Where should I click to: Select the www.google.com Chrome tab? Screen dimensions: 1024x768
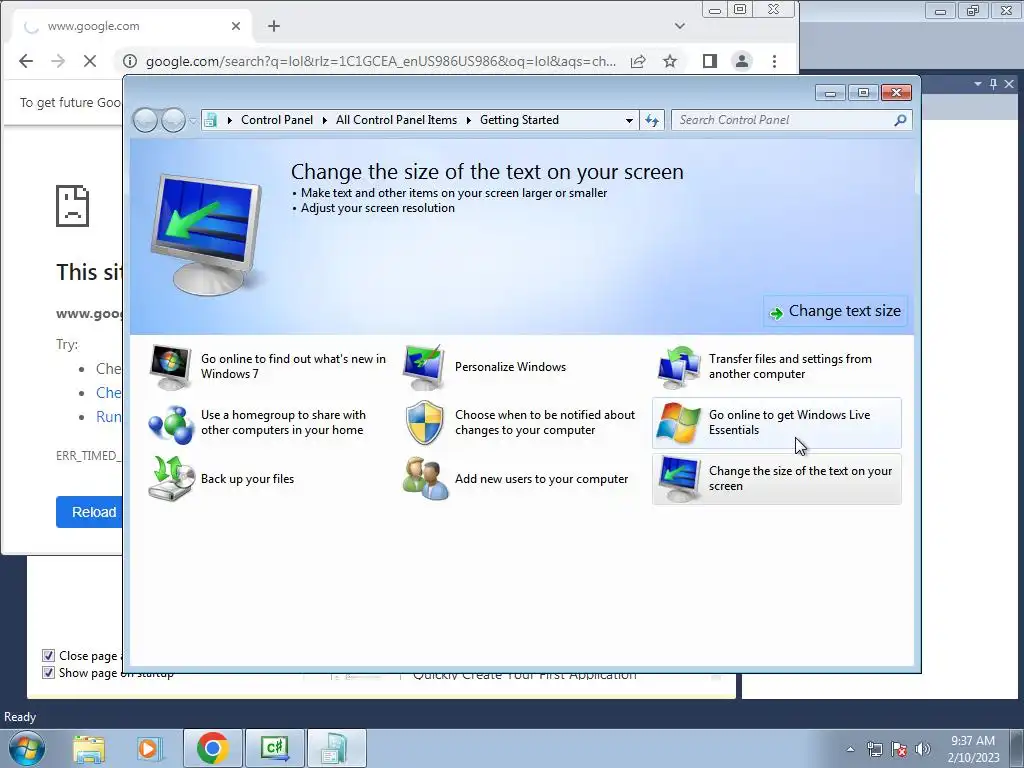[x=131, y=26]
